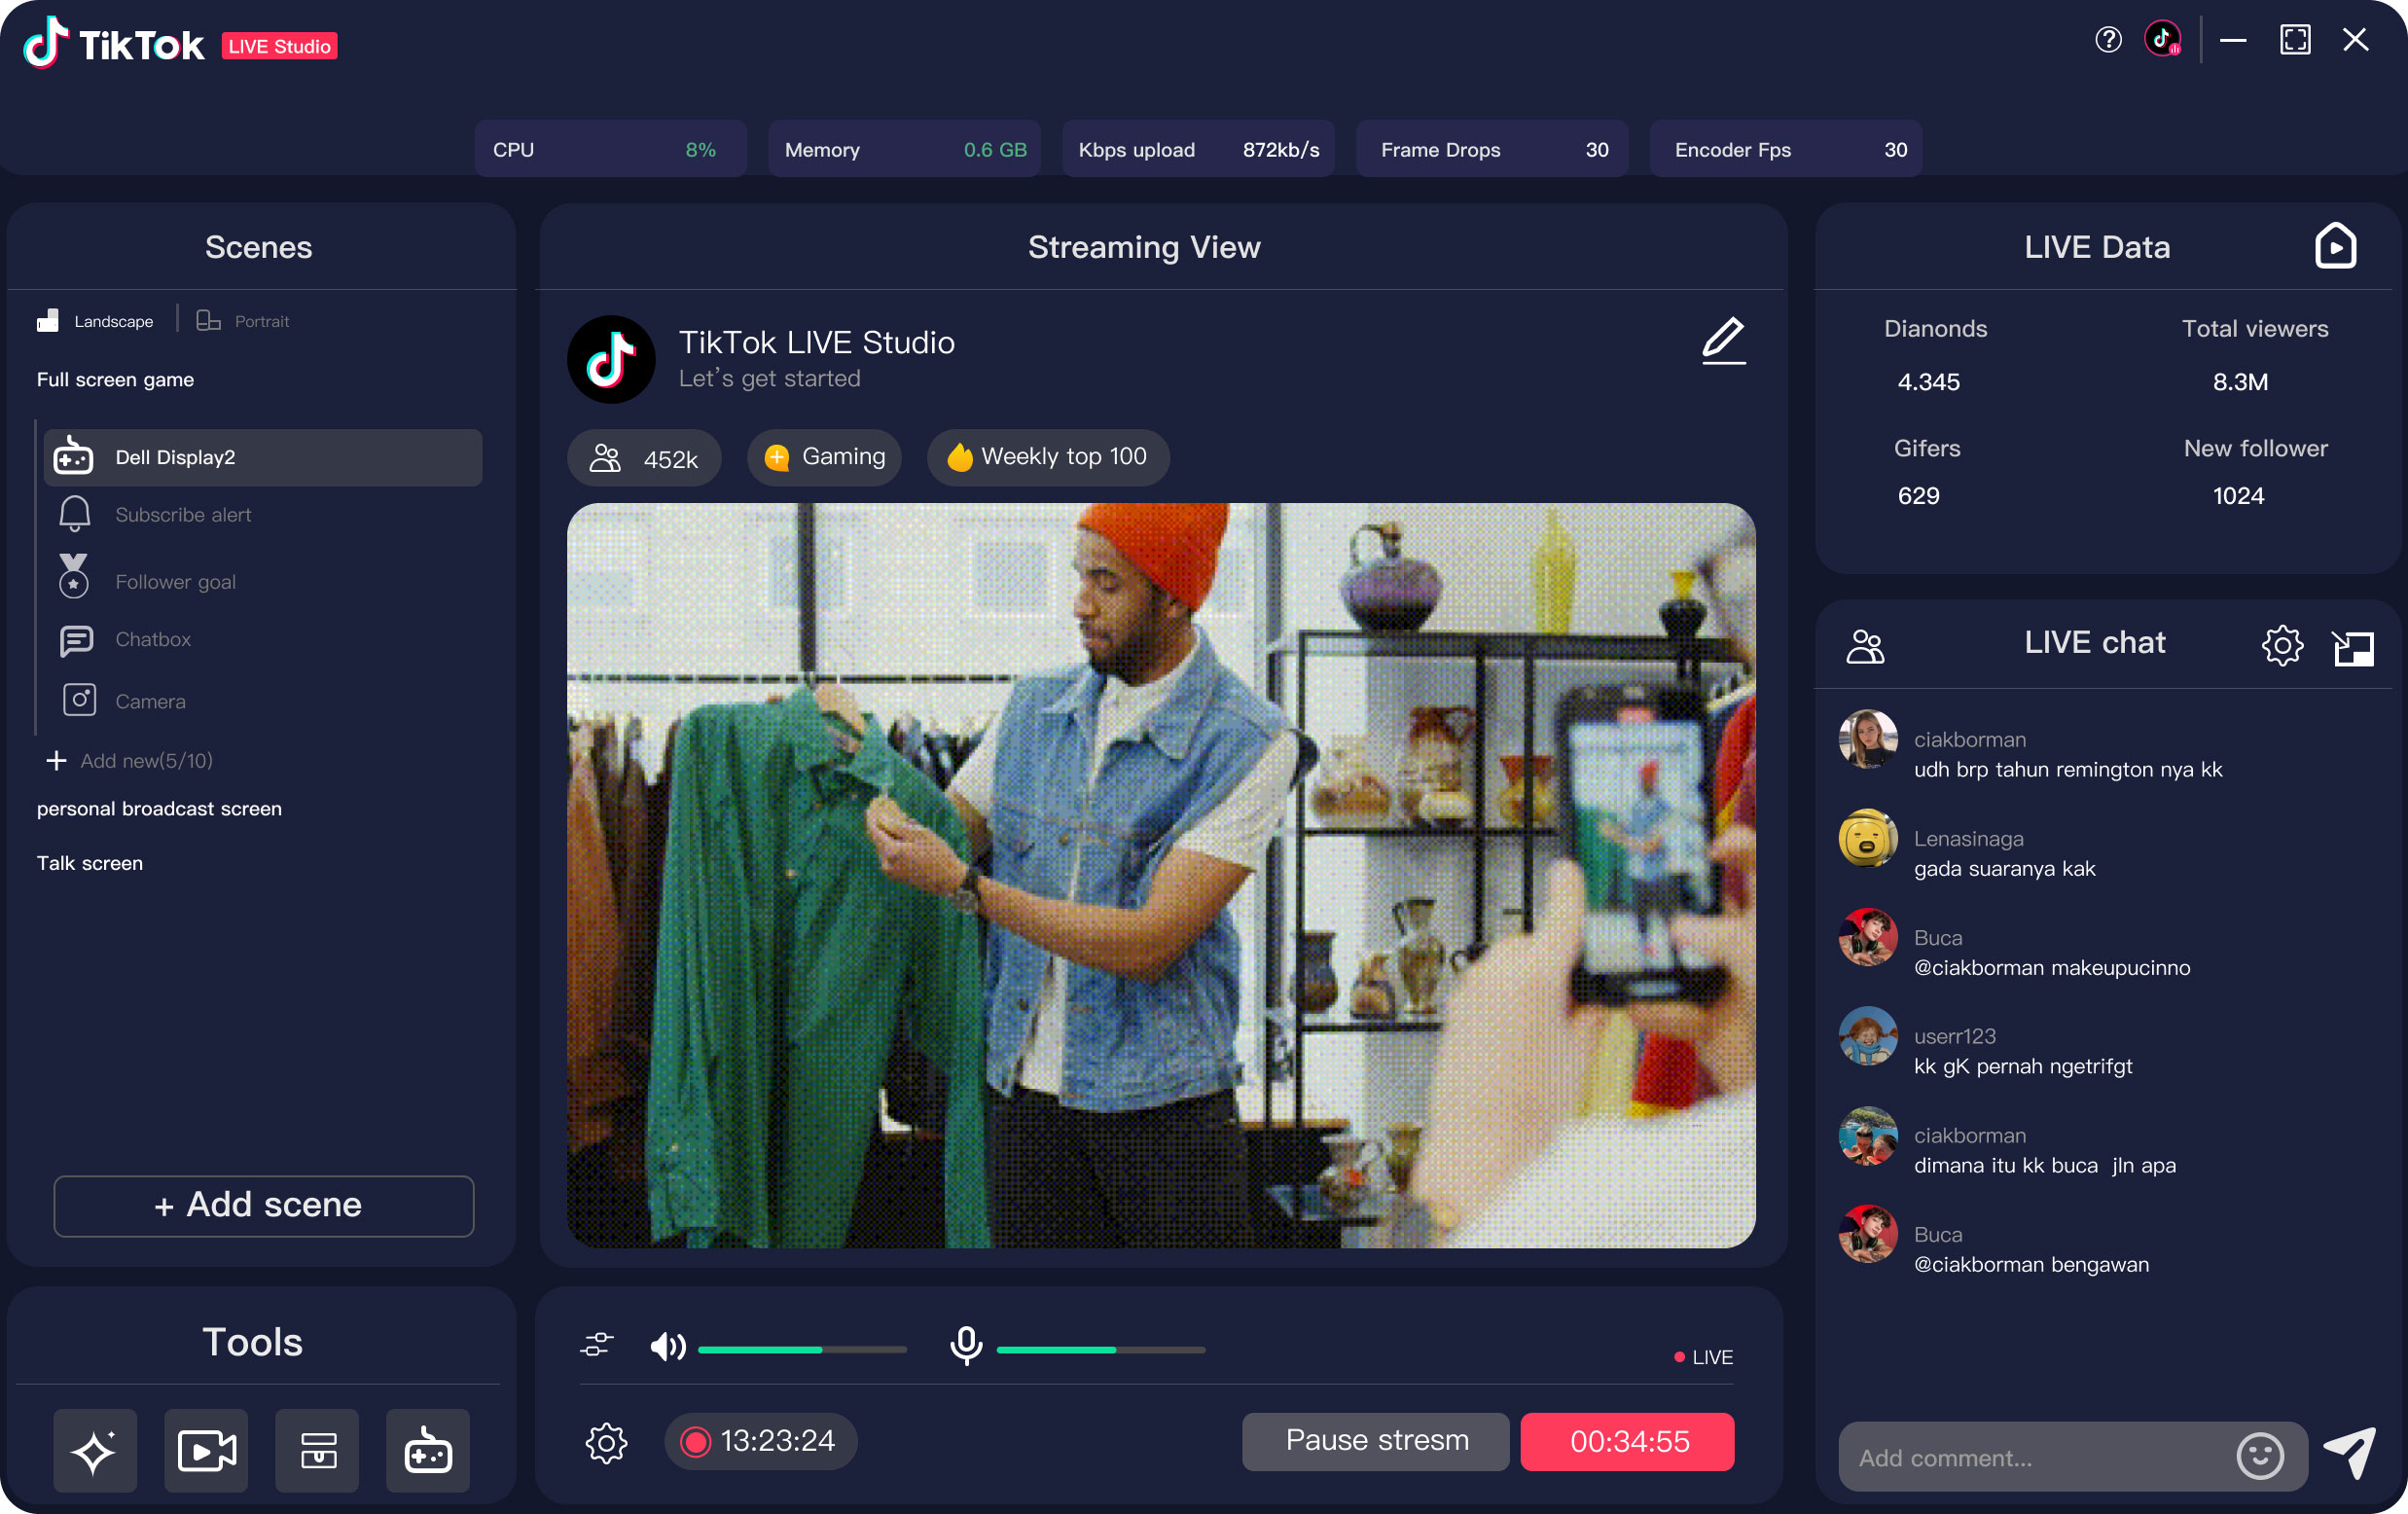The width and height of the screenshot is (2408, 1514).
Task: Open LIVE chat settings gear
Action: coord(2282,646)
